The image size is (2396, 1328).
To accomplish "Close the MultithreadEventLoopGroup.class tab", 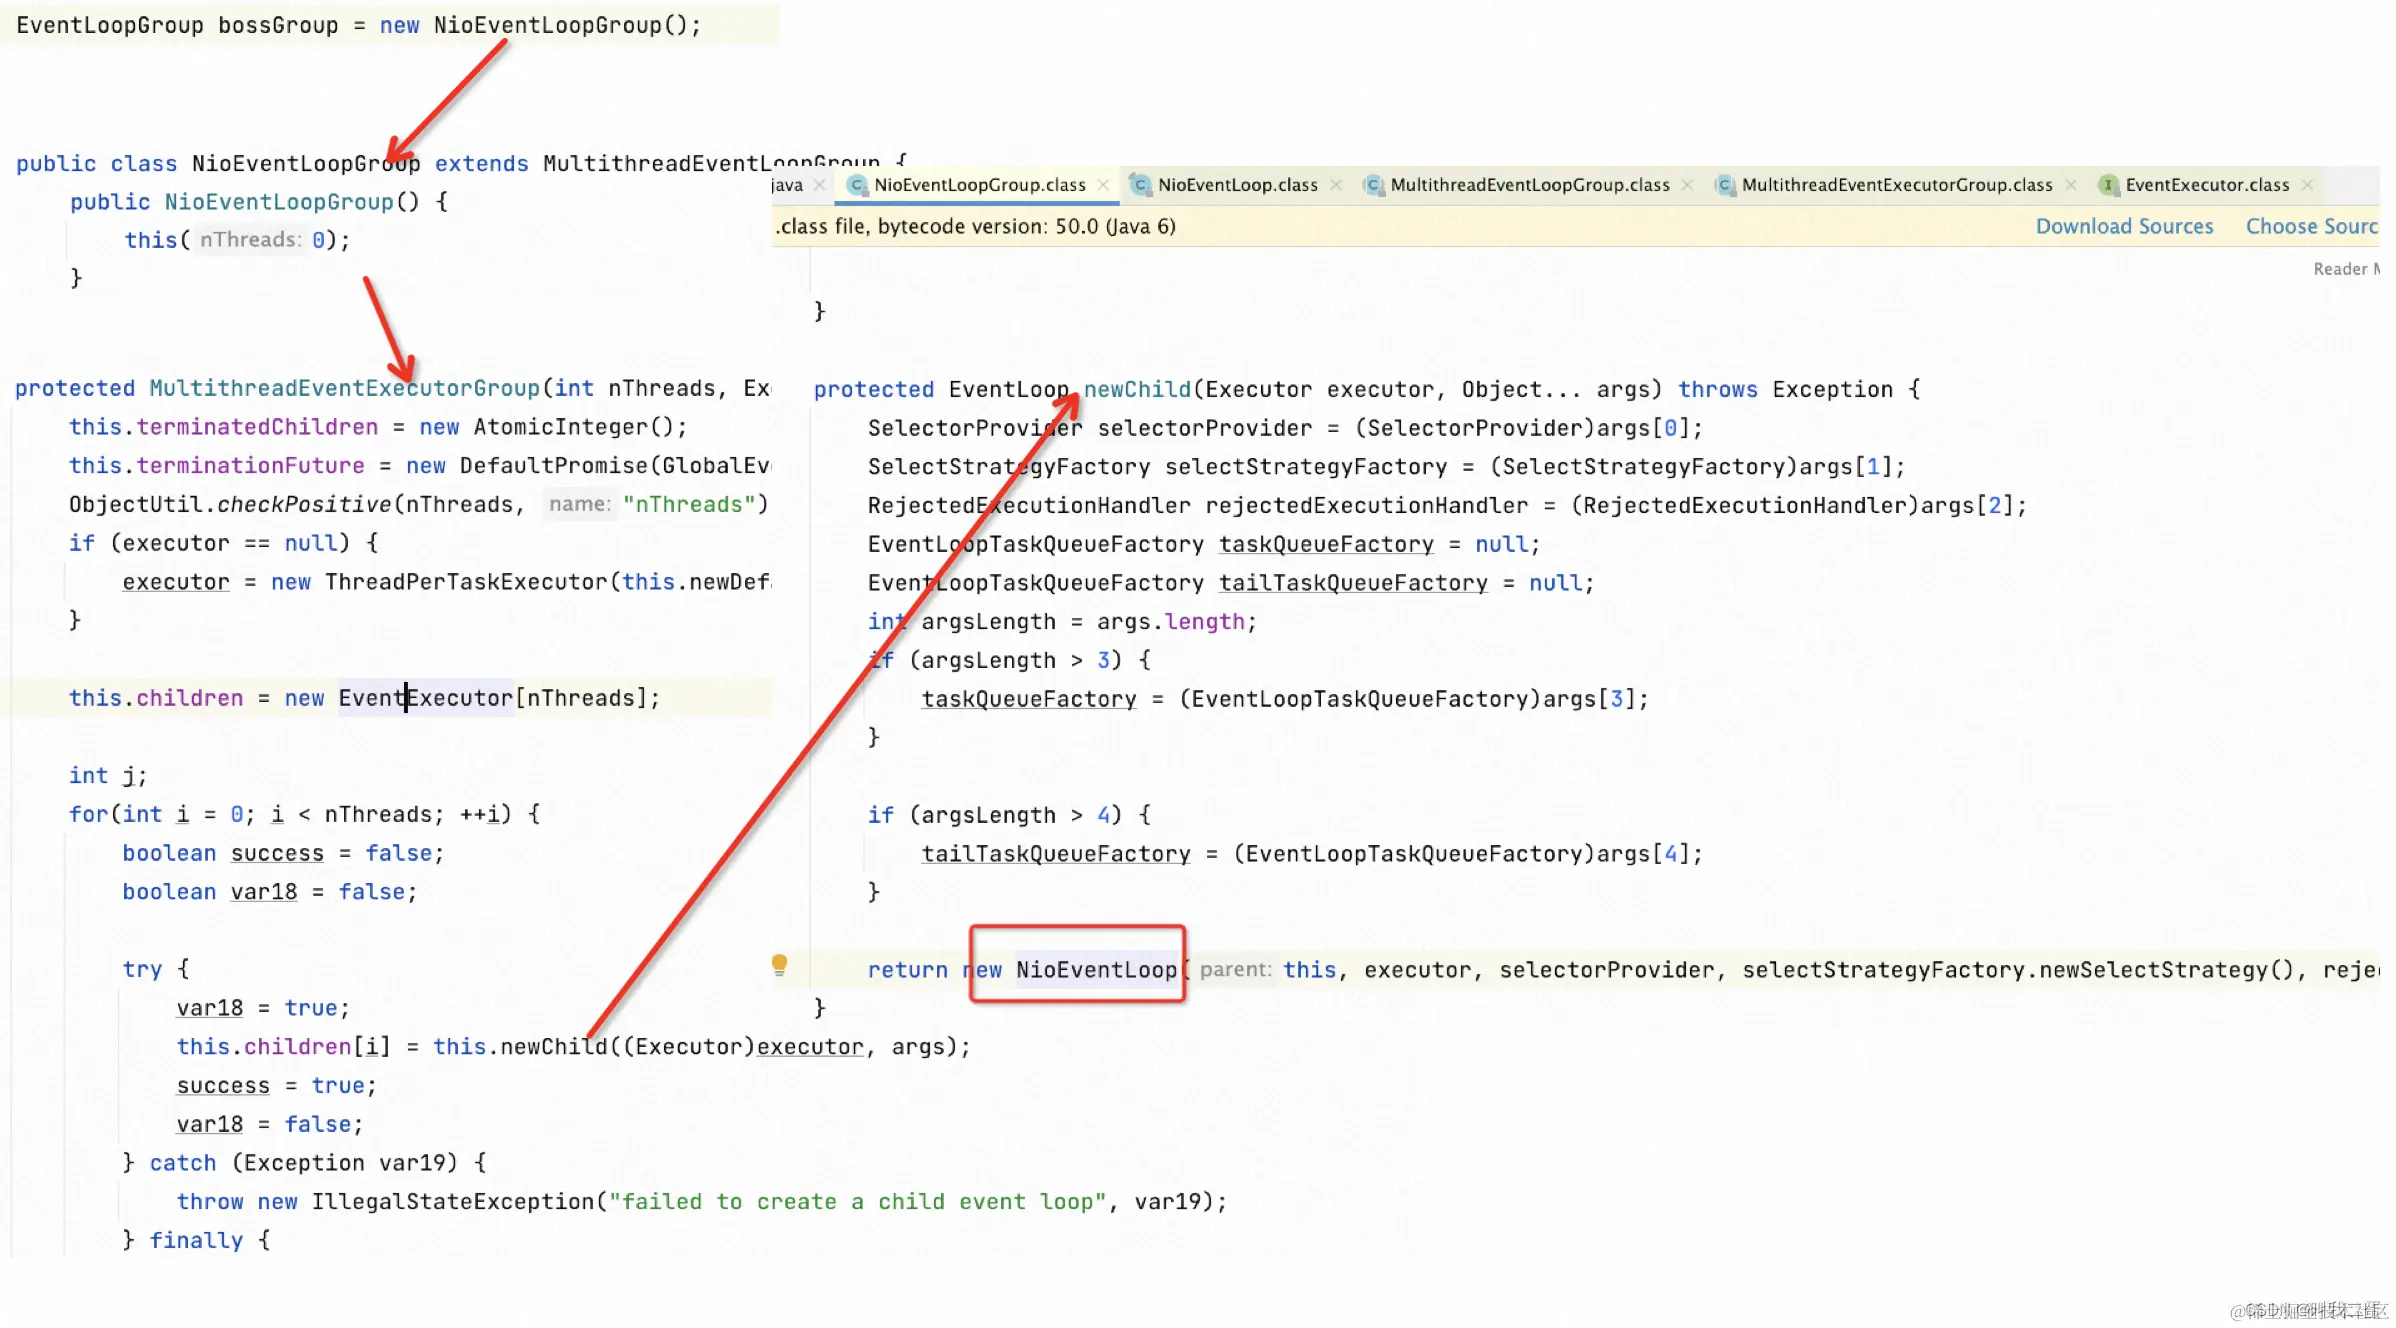I will tap(1688, 185).
